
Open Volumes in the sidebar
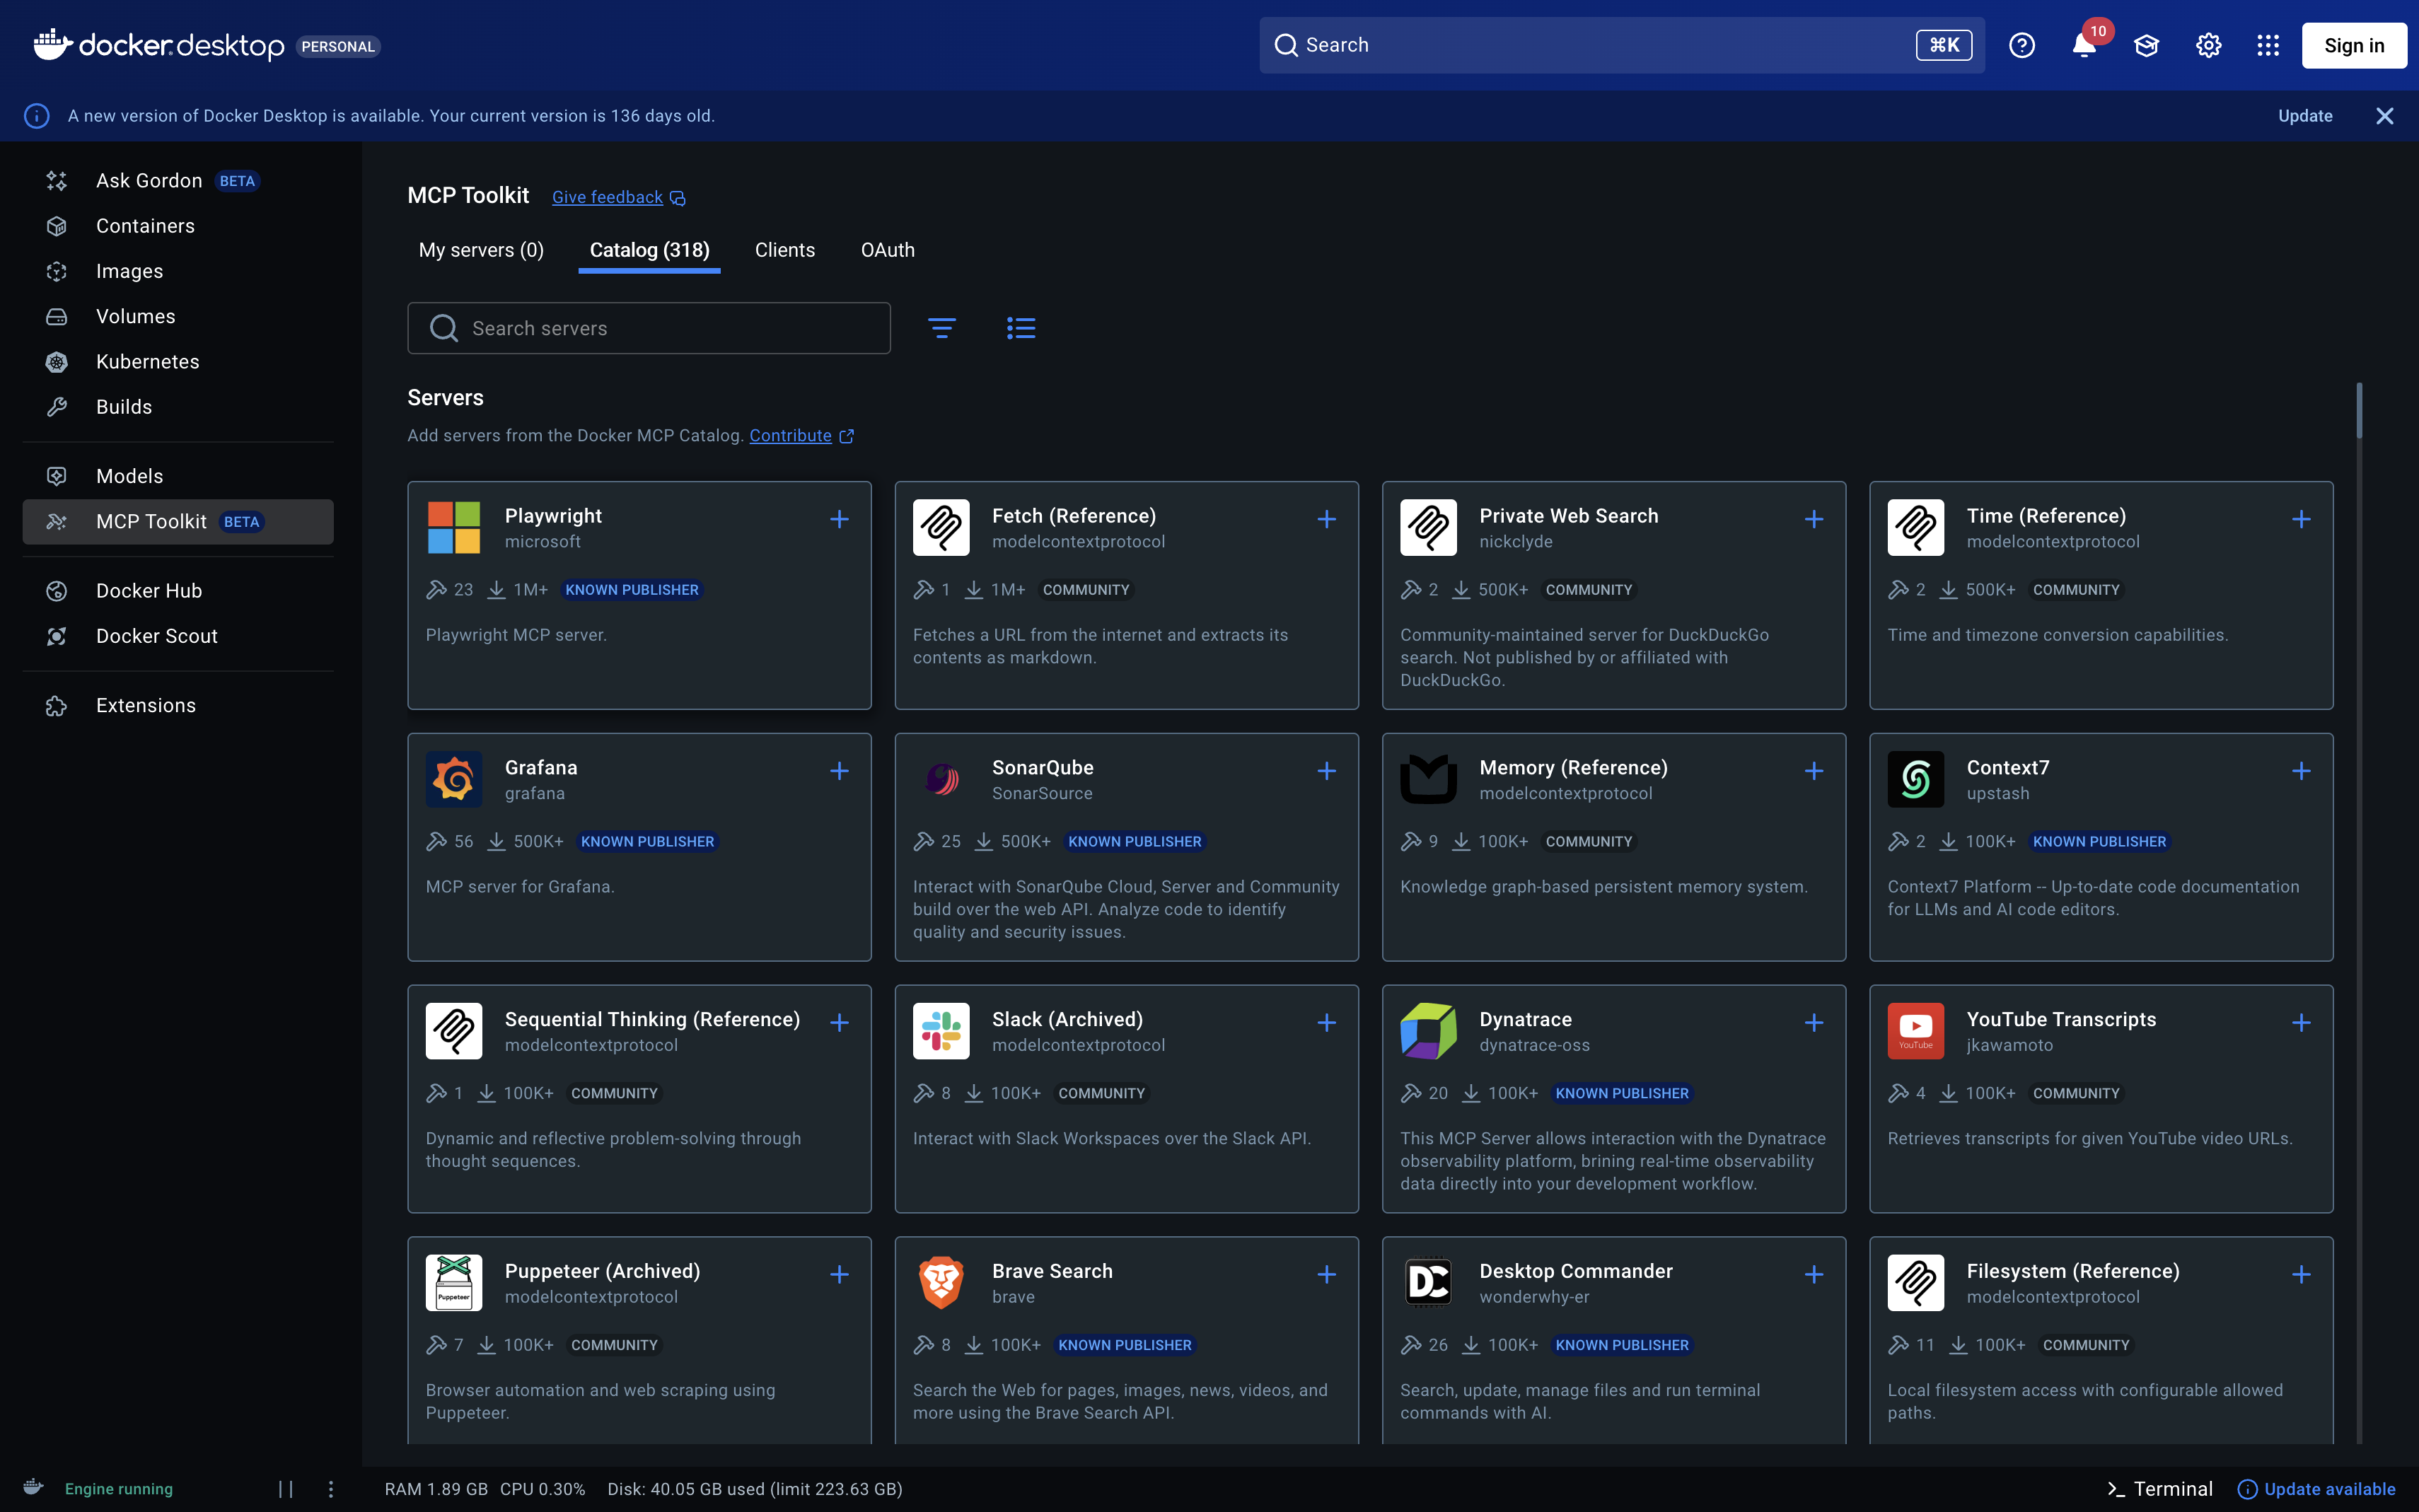pyautogui.click(x=178, y=316)
